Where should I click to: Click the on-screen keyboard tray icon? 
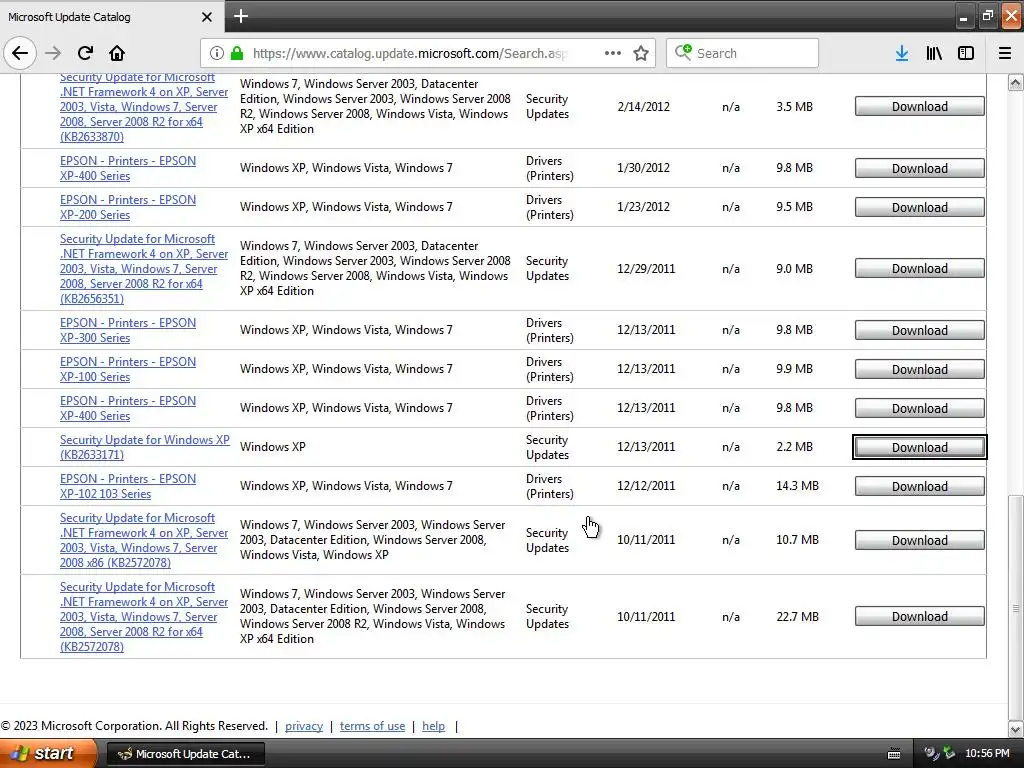(894, 754)
